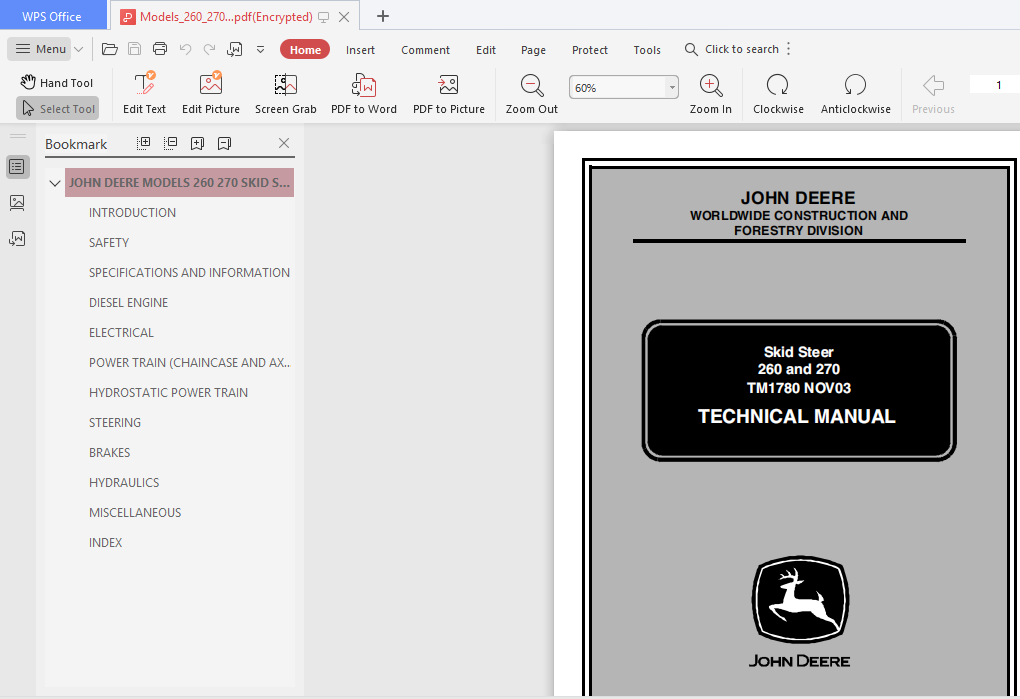Click the sidebar PDF convert icon
1020x699 pixels.
[18, 239]
